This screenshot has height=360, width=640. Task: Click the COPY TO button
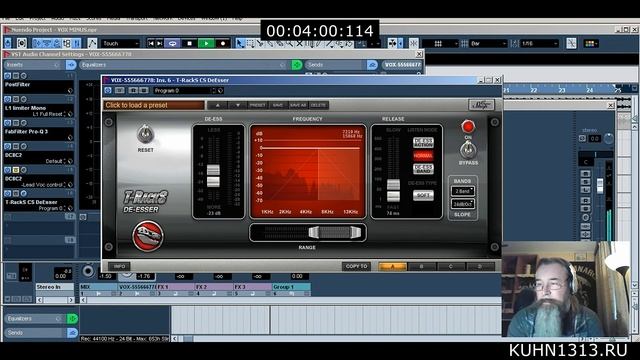[356, 267]
